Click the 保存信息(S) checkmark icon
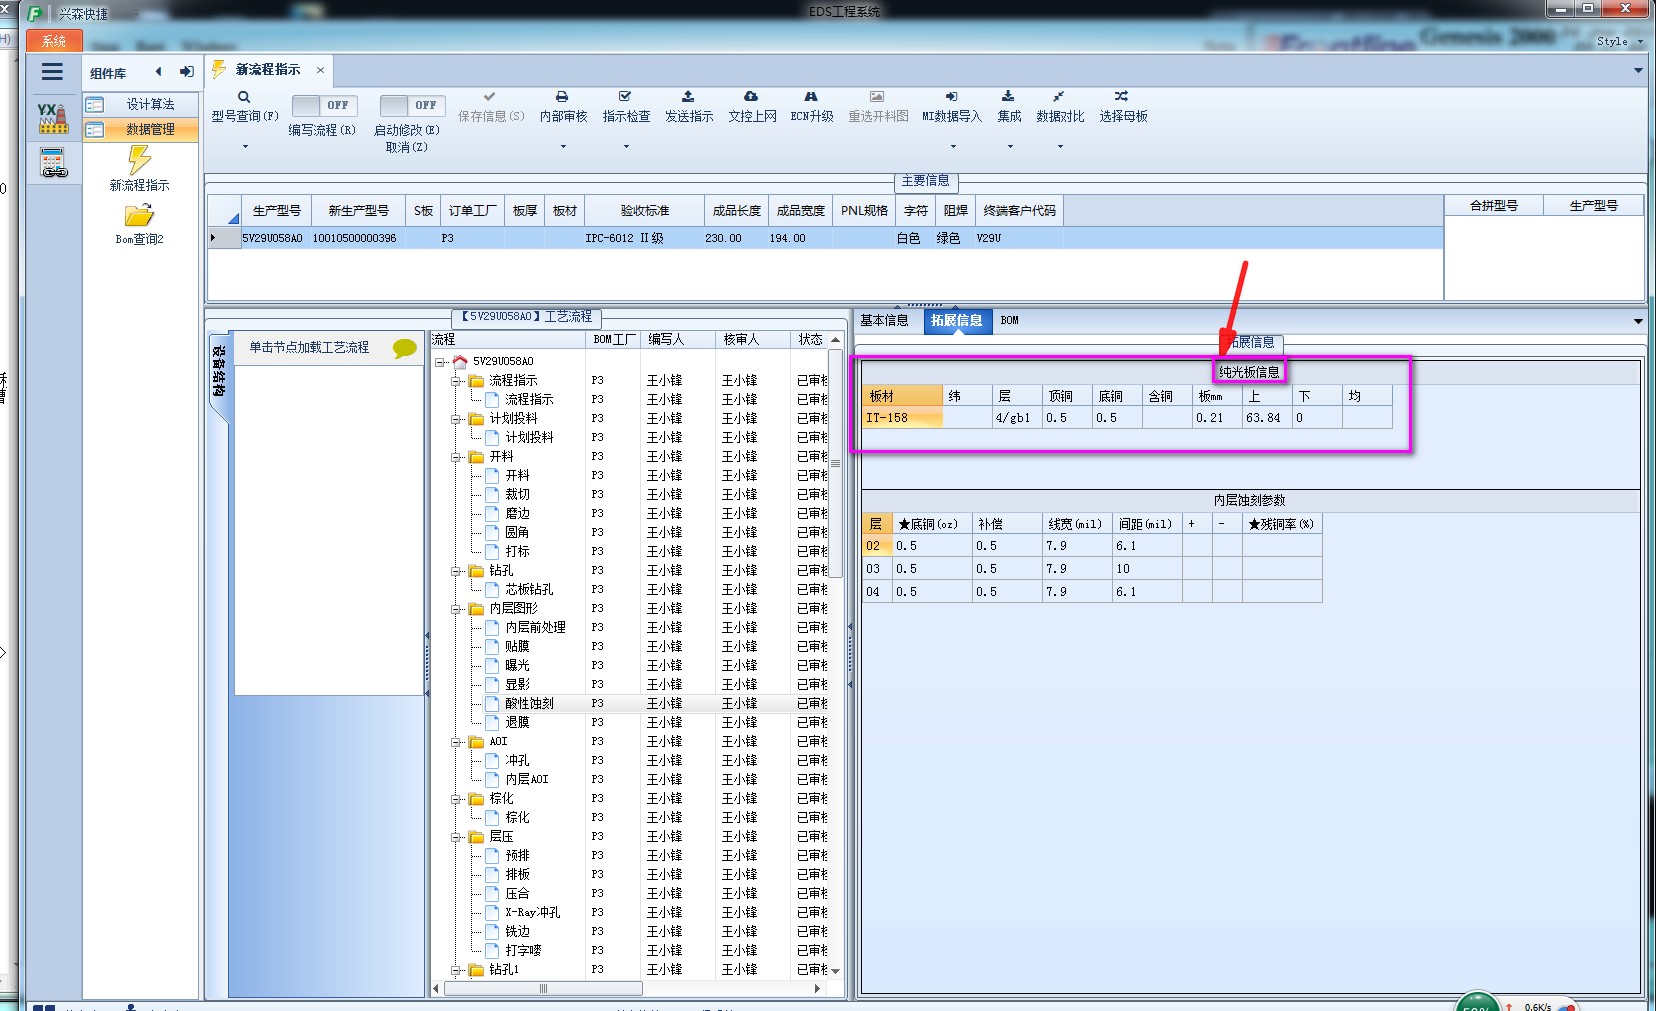This screenshot has height=1011, width=1656. tap(490, 97)
